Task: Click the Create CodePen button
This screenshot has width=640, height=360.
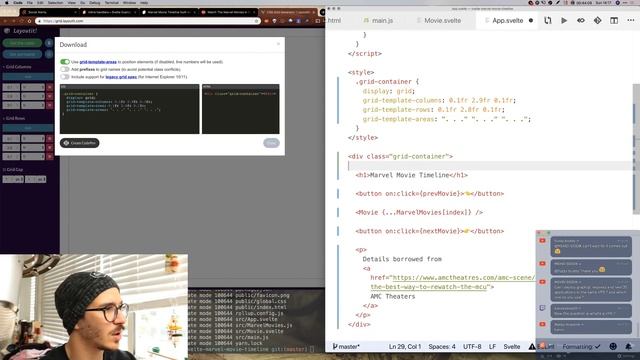Action: click(80, 143)
